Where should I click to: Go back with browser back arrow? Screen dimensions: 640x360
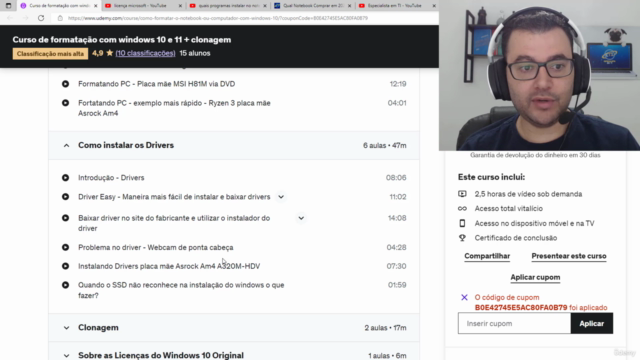coord(10,18)
